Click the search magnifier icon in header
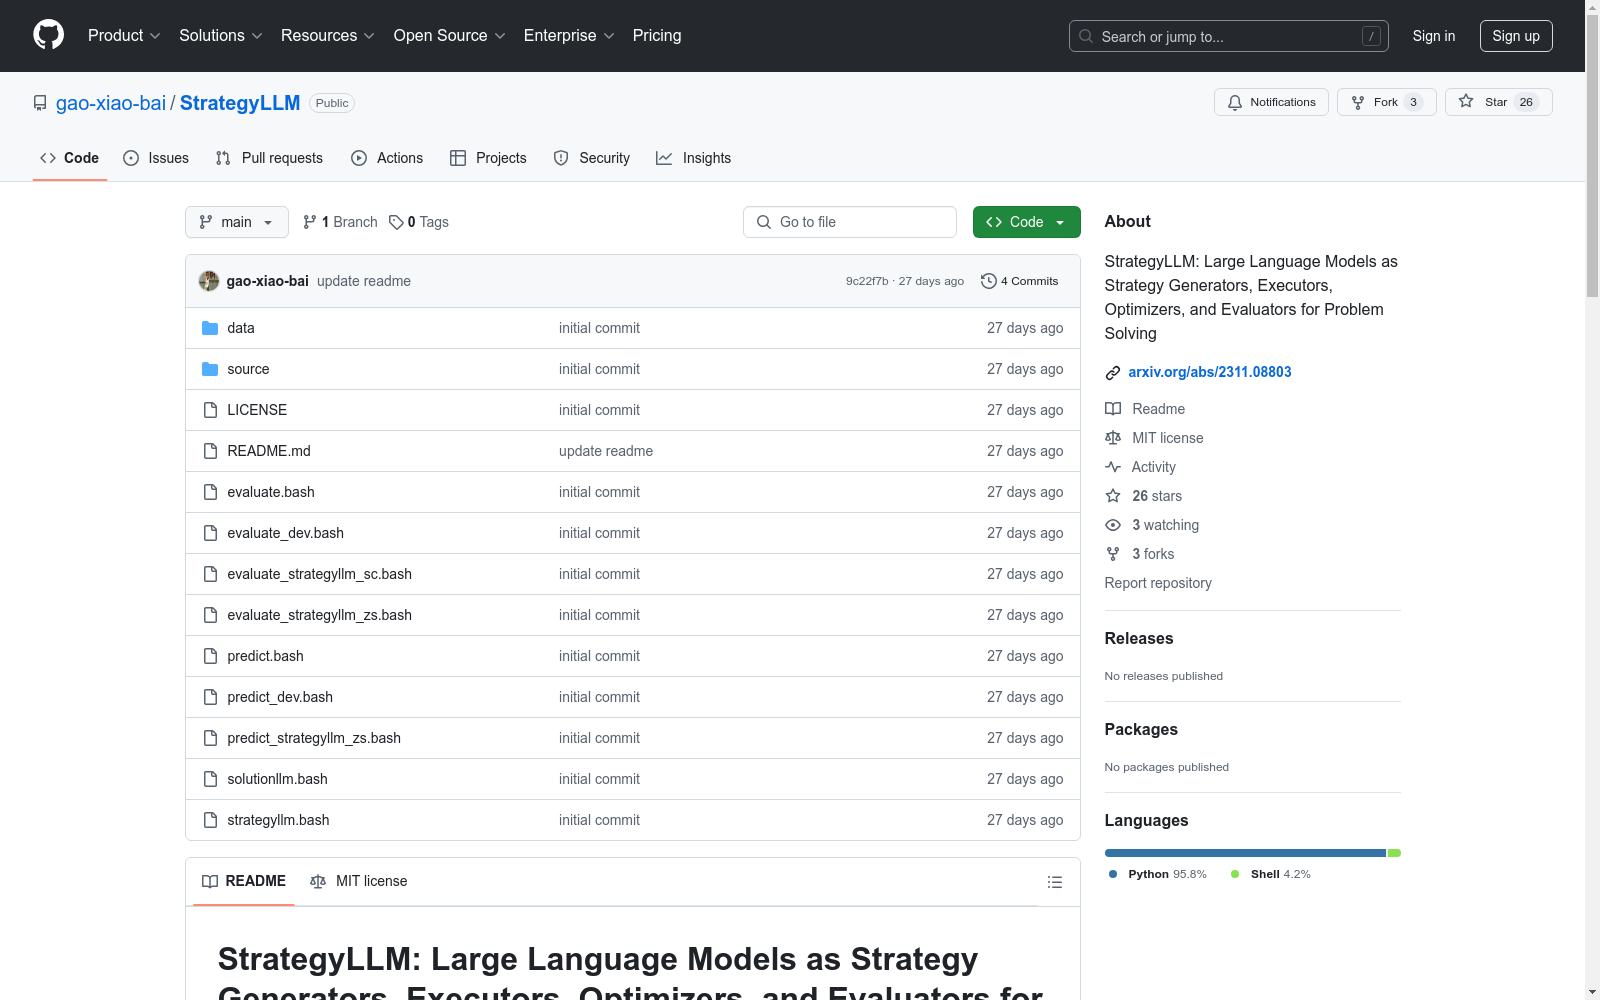1600x1000 pixels. [1086, 36]
